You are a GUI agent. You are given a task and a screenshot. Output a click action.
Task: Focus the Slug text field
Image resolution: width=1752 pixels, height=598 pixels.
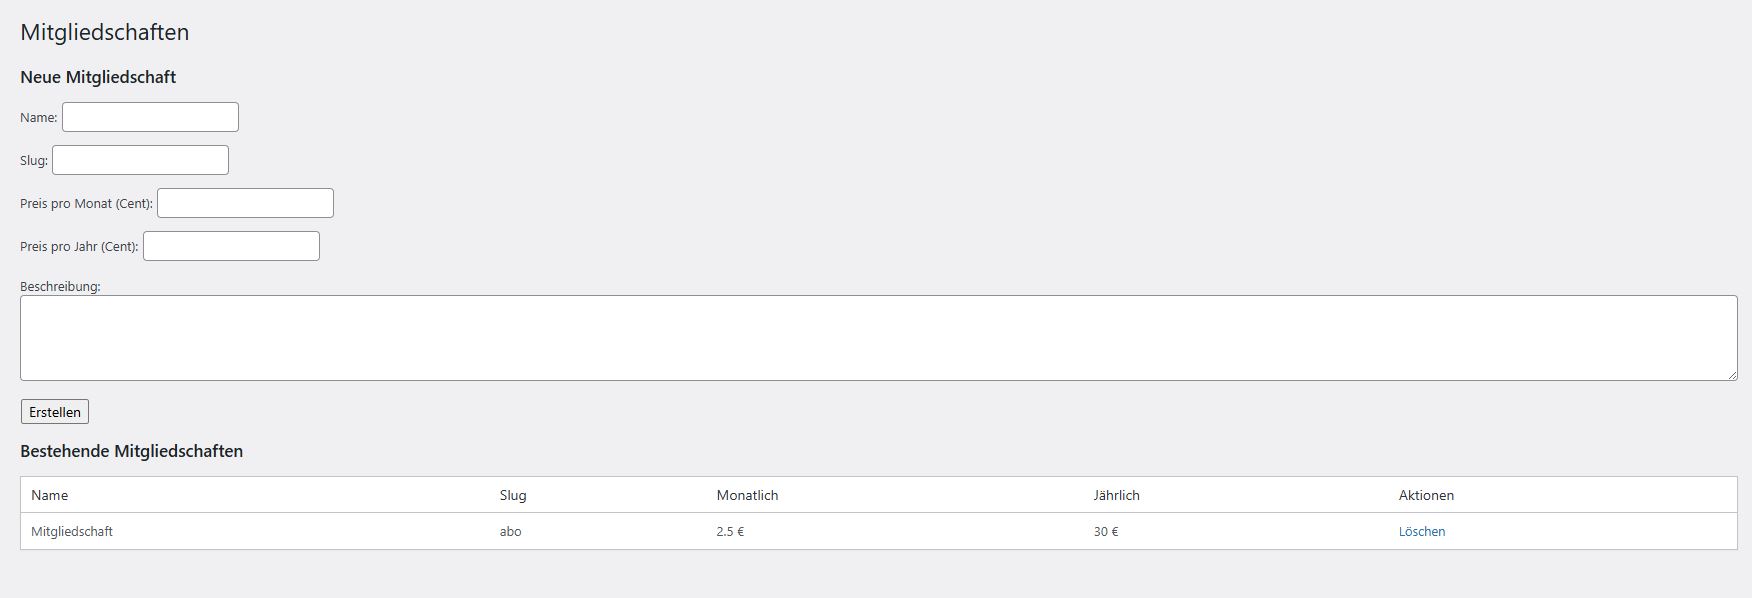(140, 160)
